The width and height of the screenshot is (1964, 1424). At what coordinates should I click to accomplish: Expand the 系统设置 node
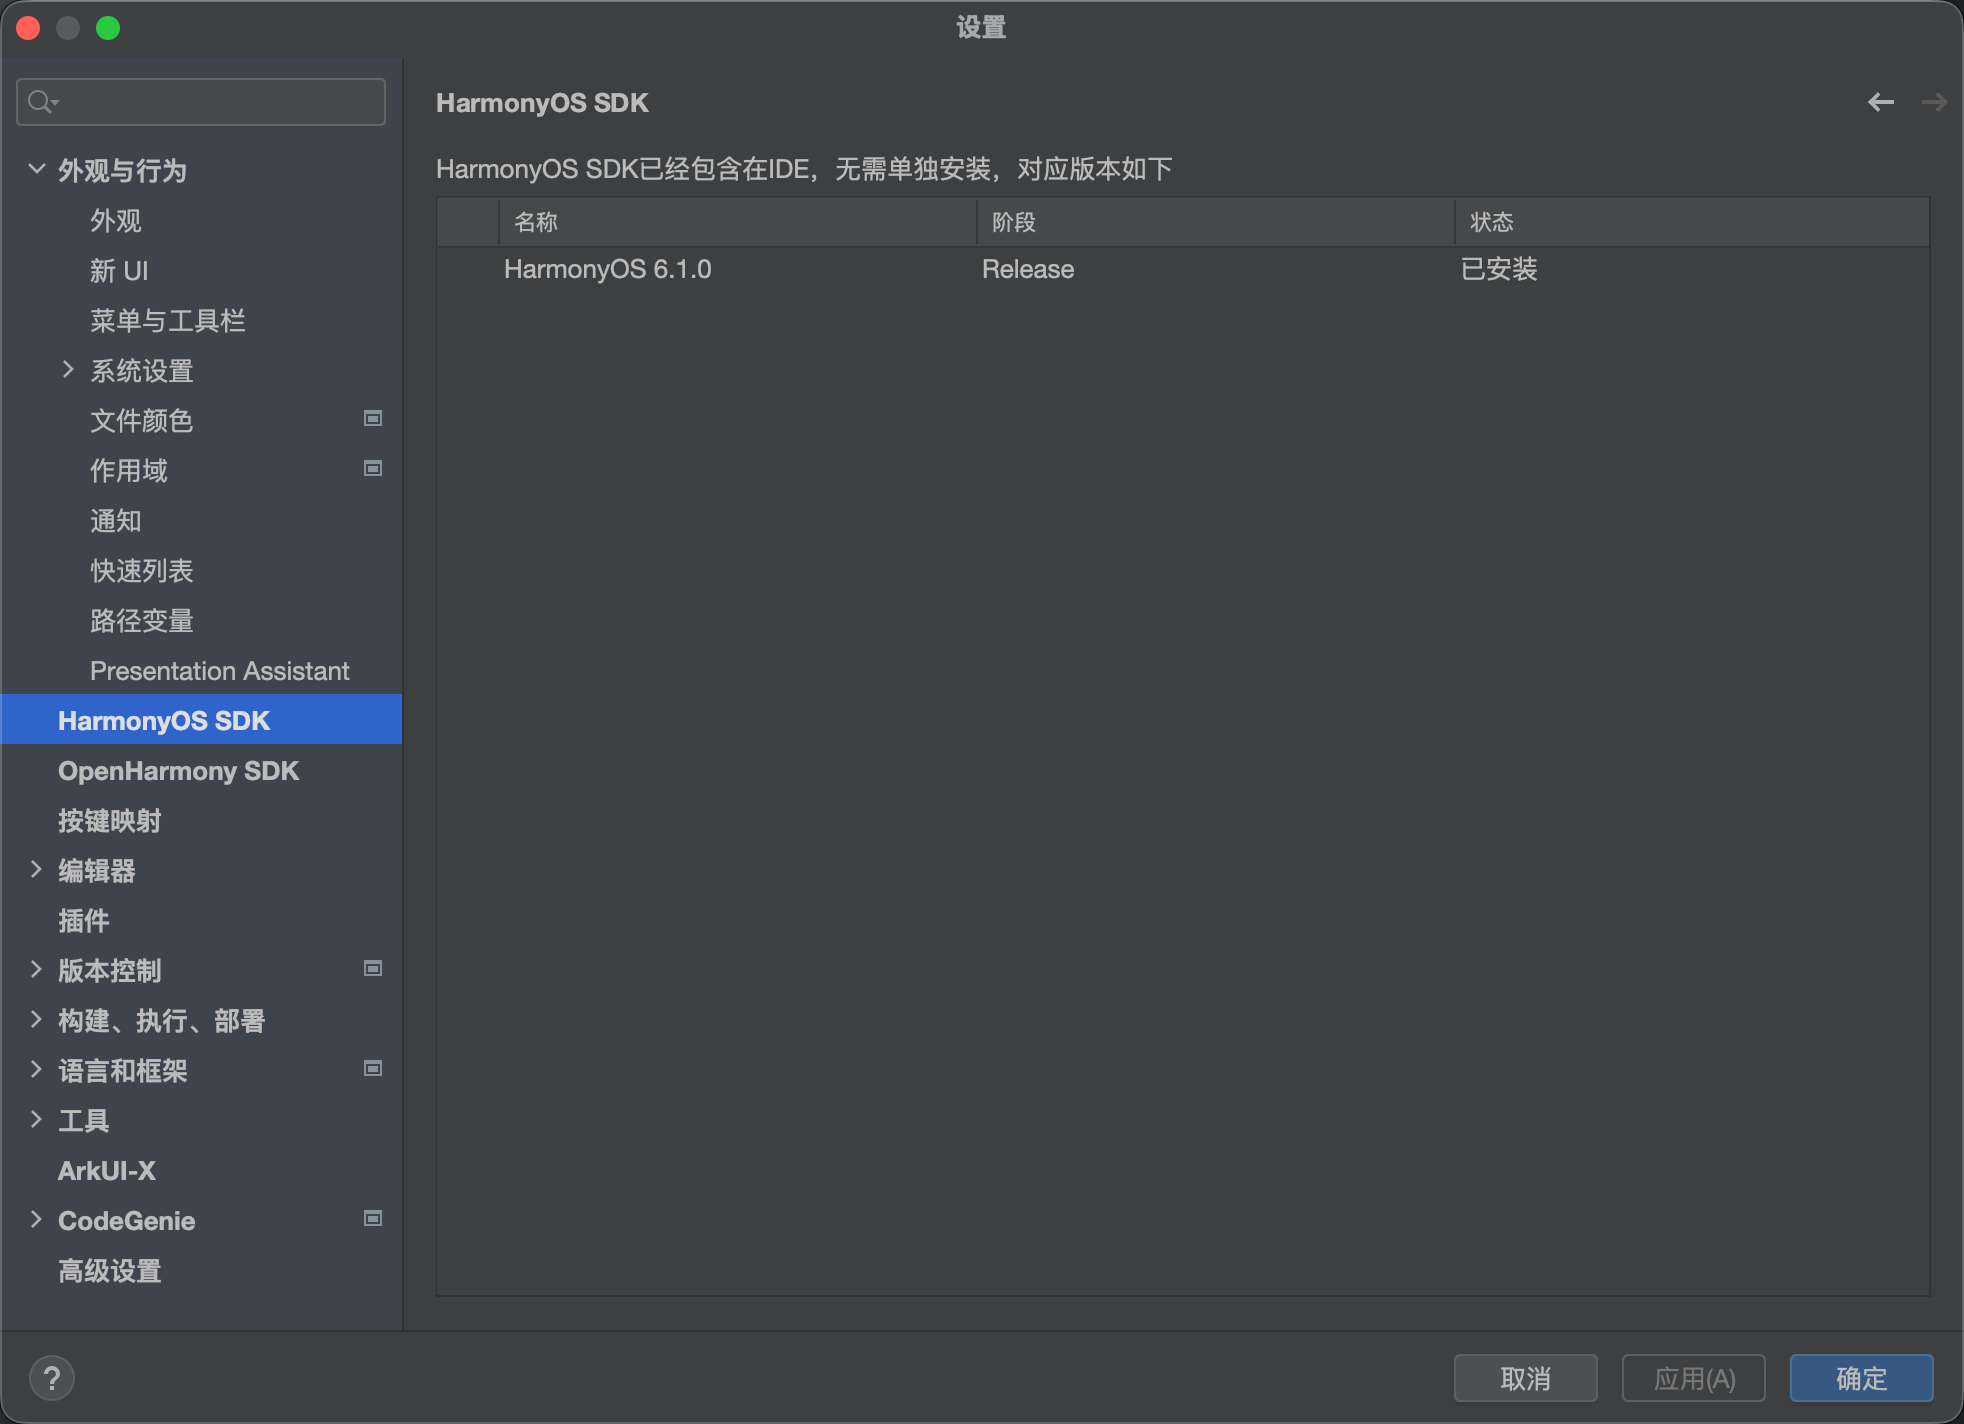tap(68, 369)
